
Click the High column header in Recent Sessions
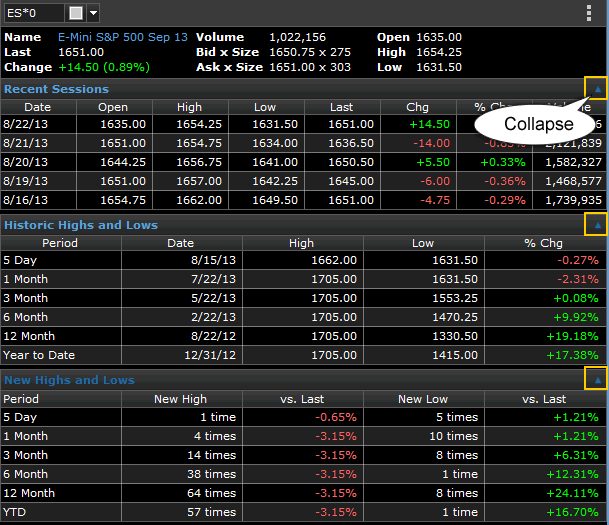pos(189,107)
